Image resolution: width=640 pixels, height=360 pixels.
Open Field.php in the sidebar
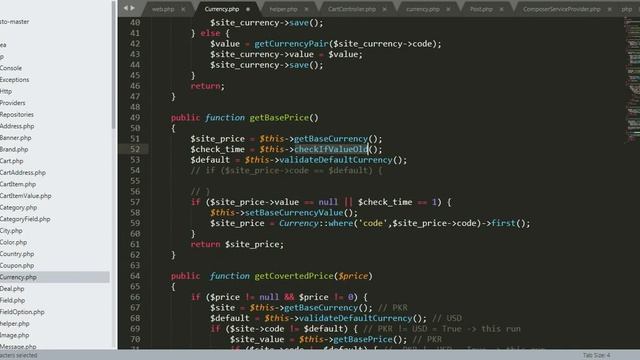(x=12, y=300)
